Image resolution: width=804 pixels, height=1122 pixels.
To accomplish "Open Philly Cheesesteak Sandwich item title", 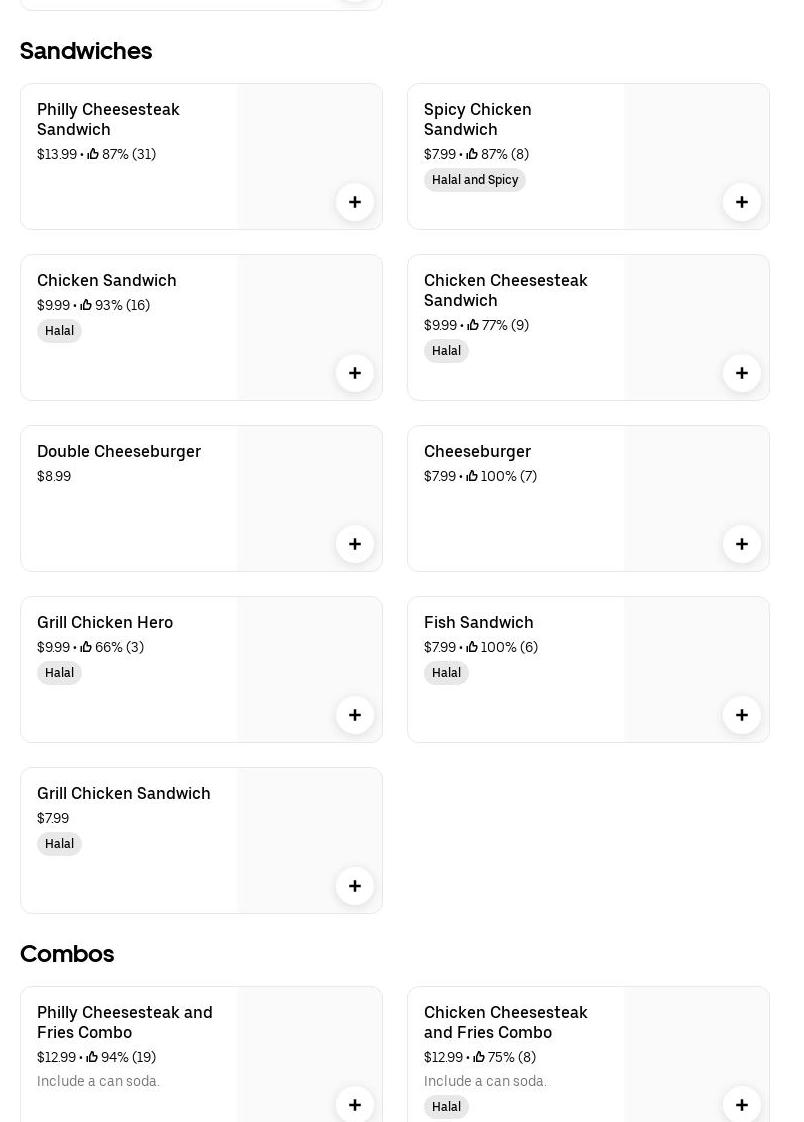I will [x=108, y=119].
